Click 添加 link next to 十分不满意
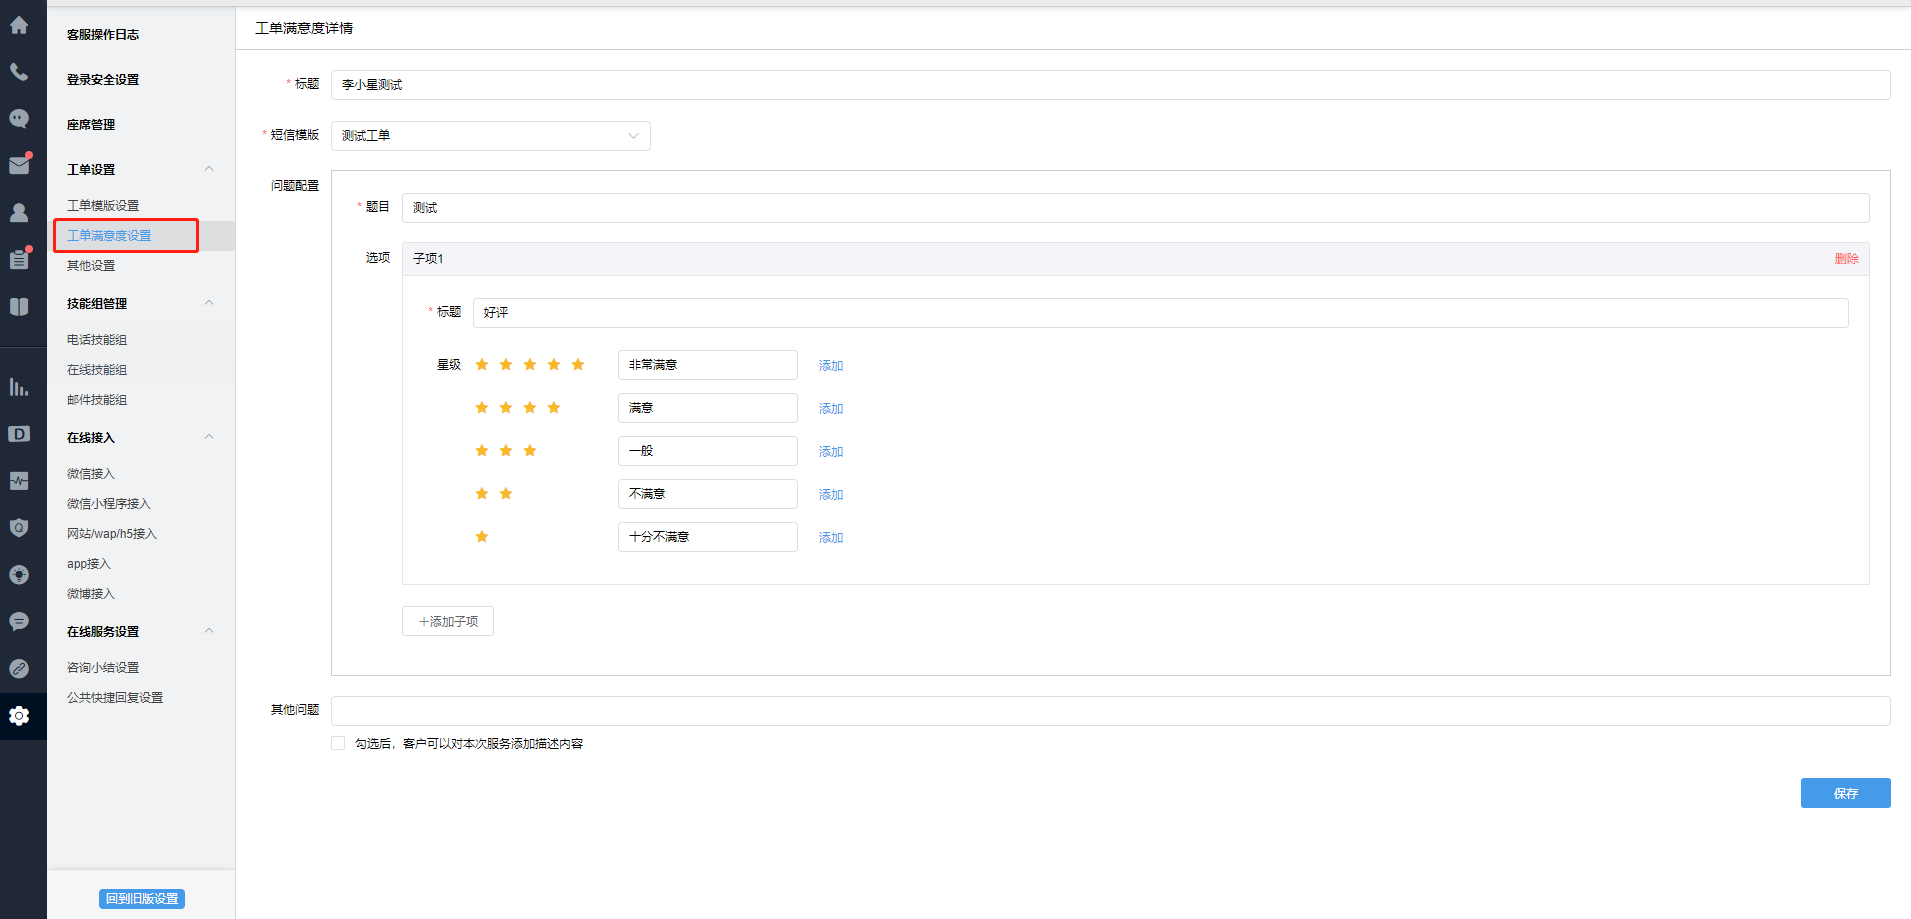Screen dimensions: 1911x919 [x=831, y=538]
